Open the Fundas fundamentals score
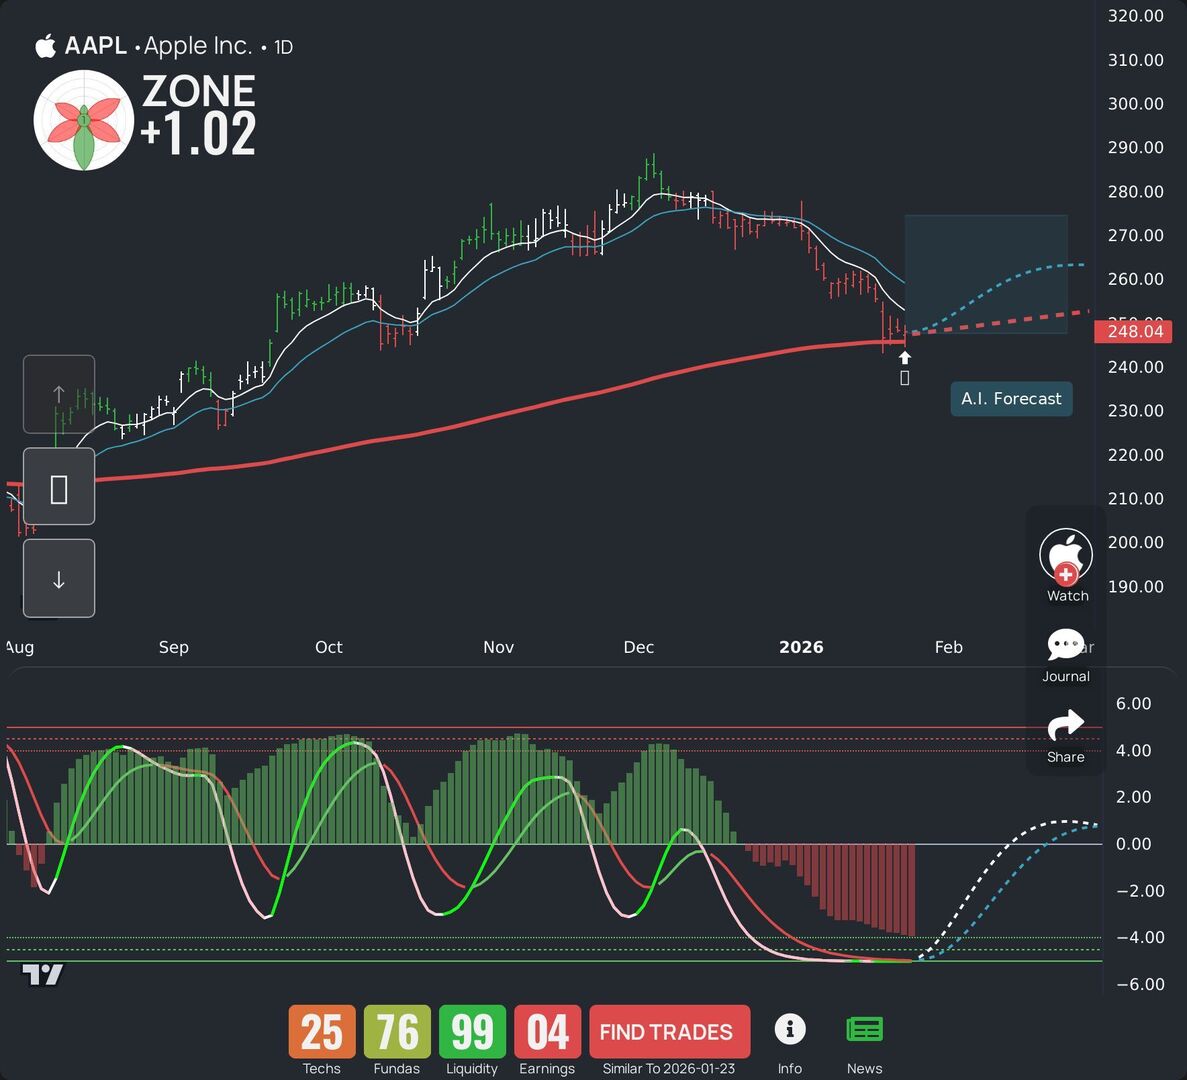The width and height of the screenshot is (1187, 1080). point(396,1032)
